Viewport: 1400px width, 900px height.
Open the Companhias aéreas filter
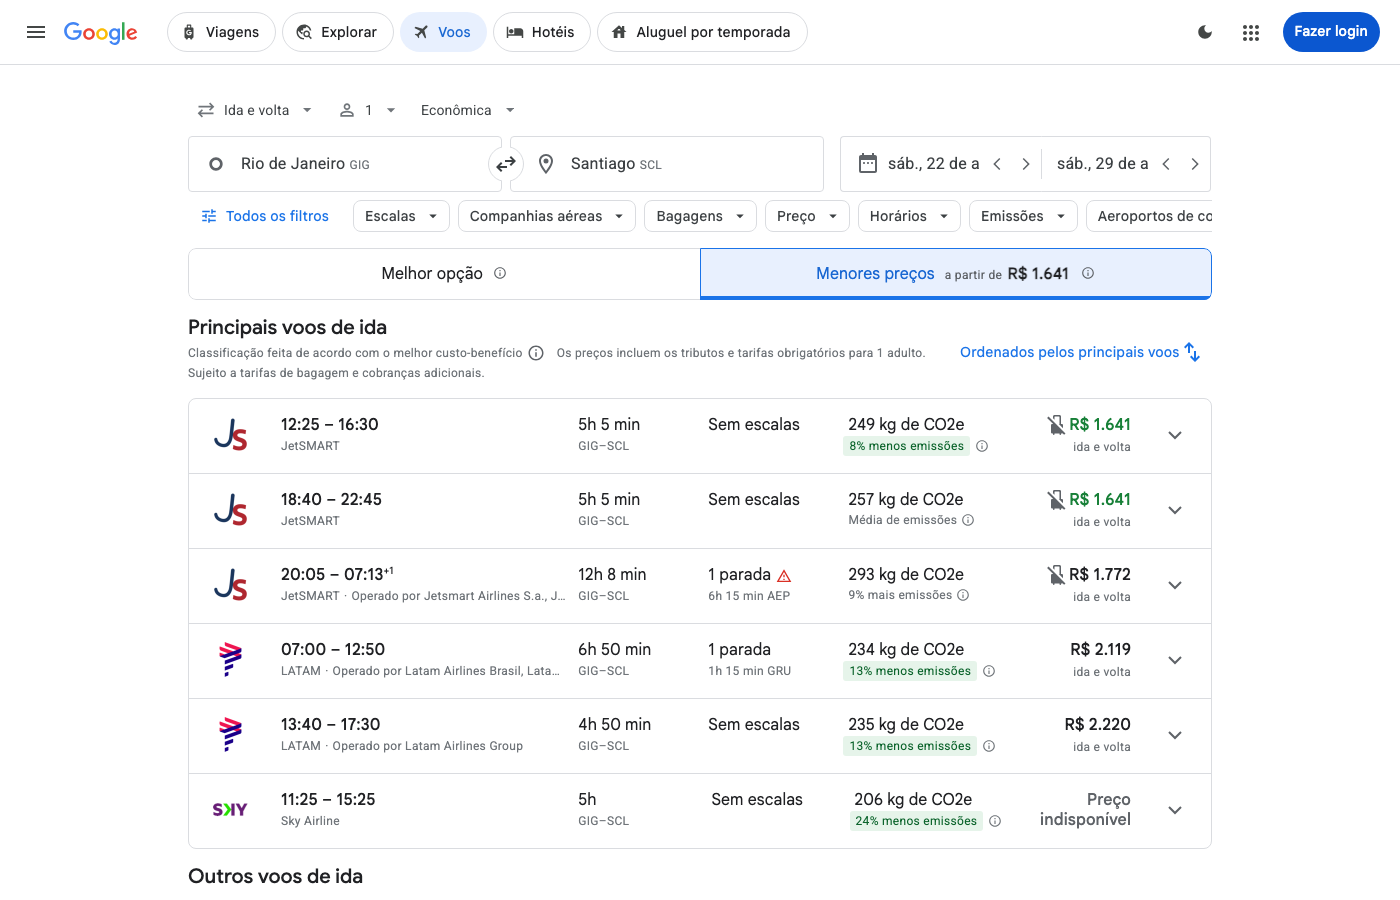[547, 216]
